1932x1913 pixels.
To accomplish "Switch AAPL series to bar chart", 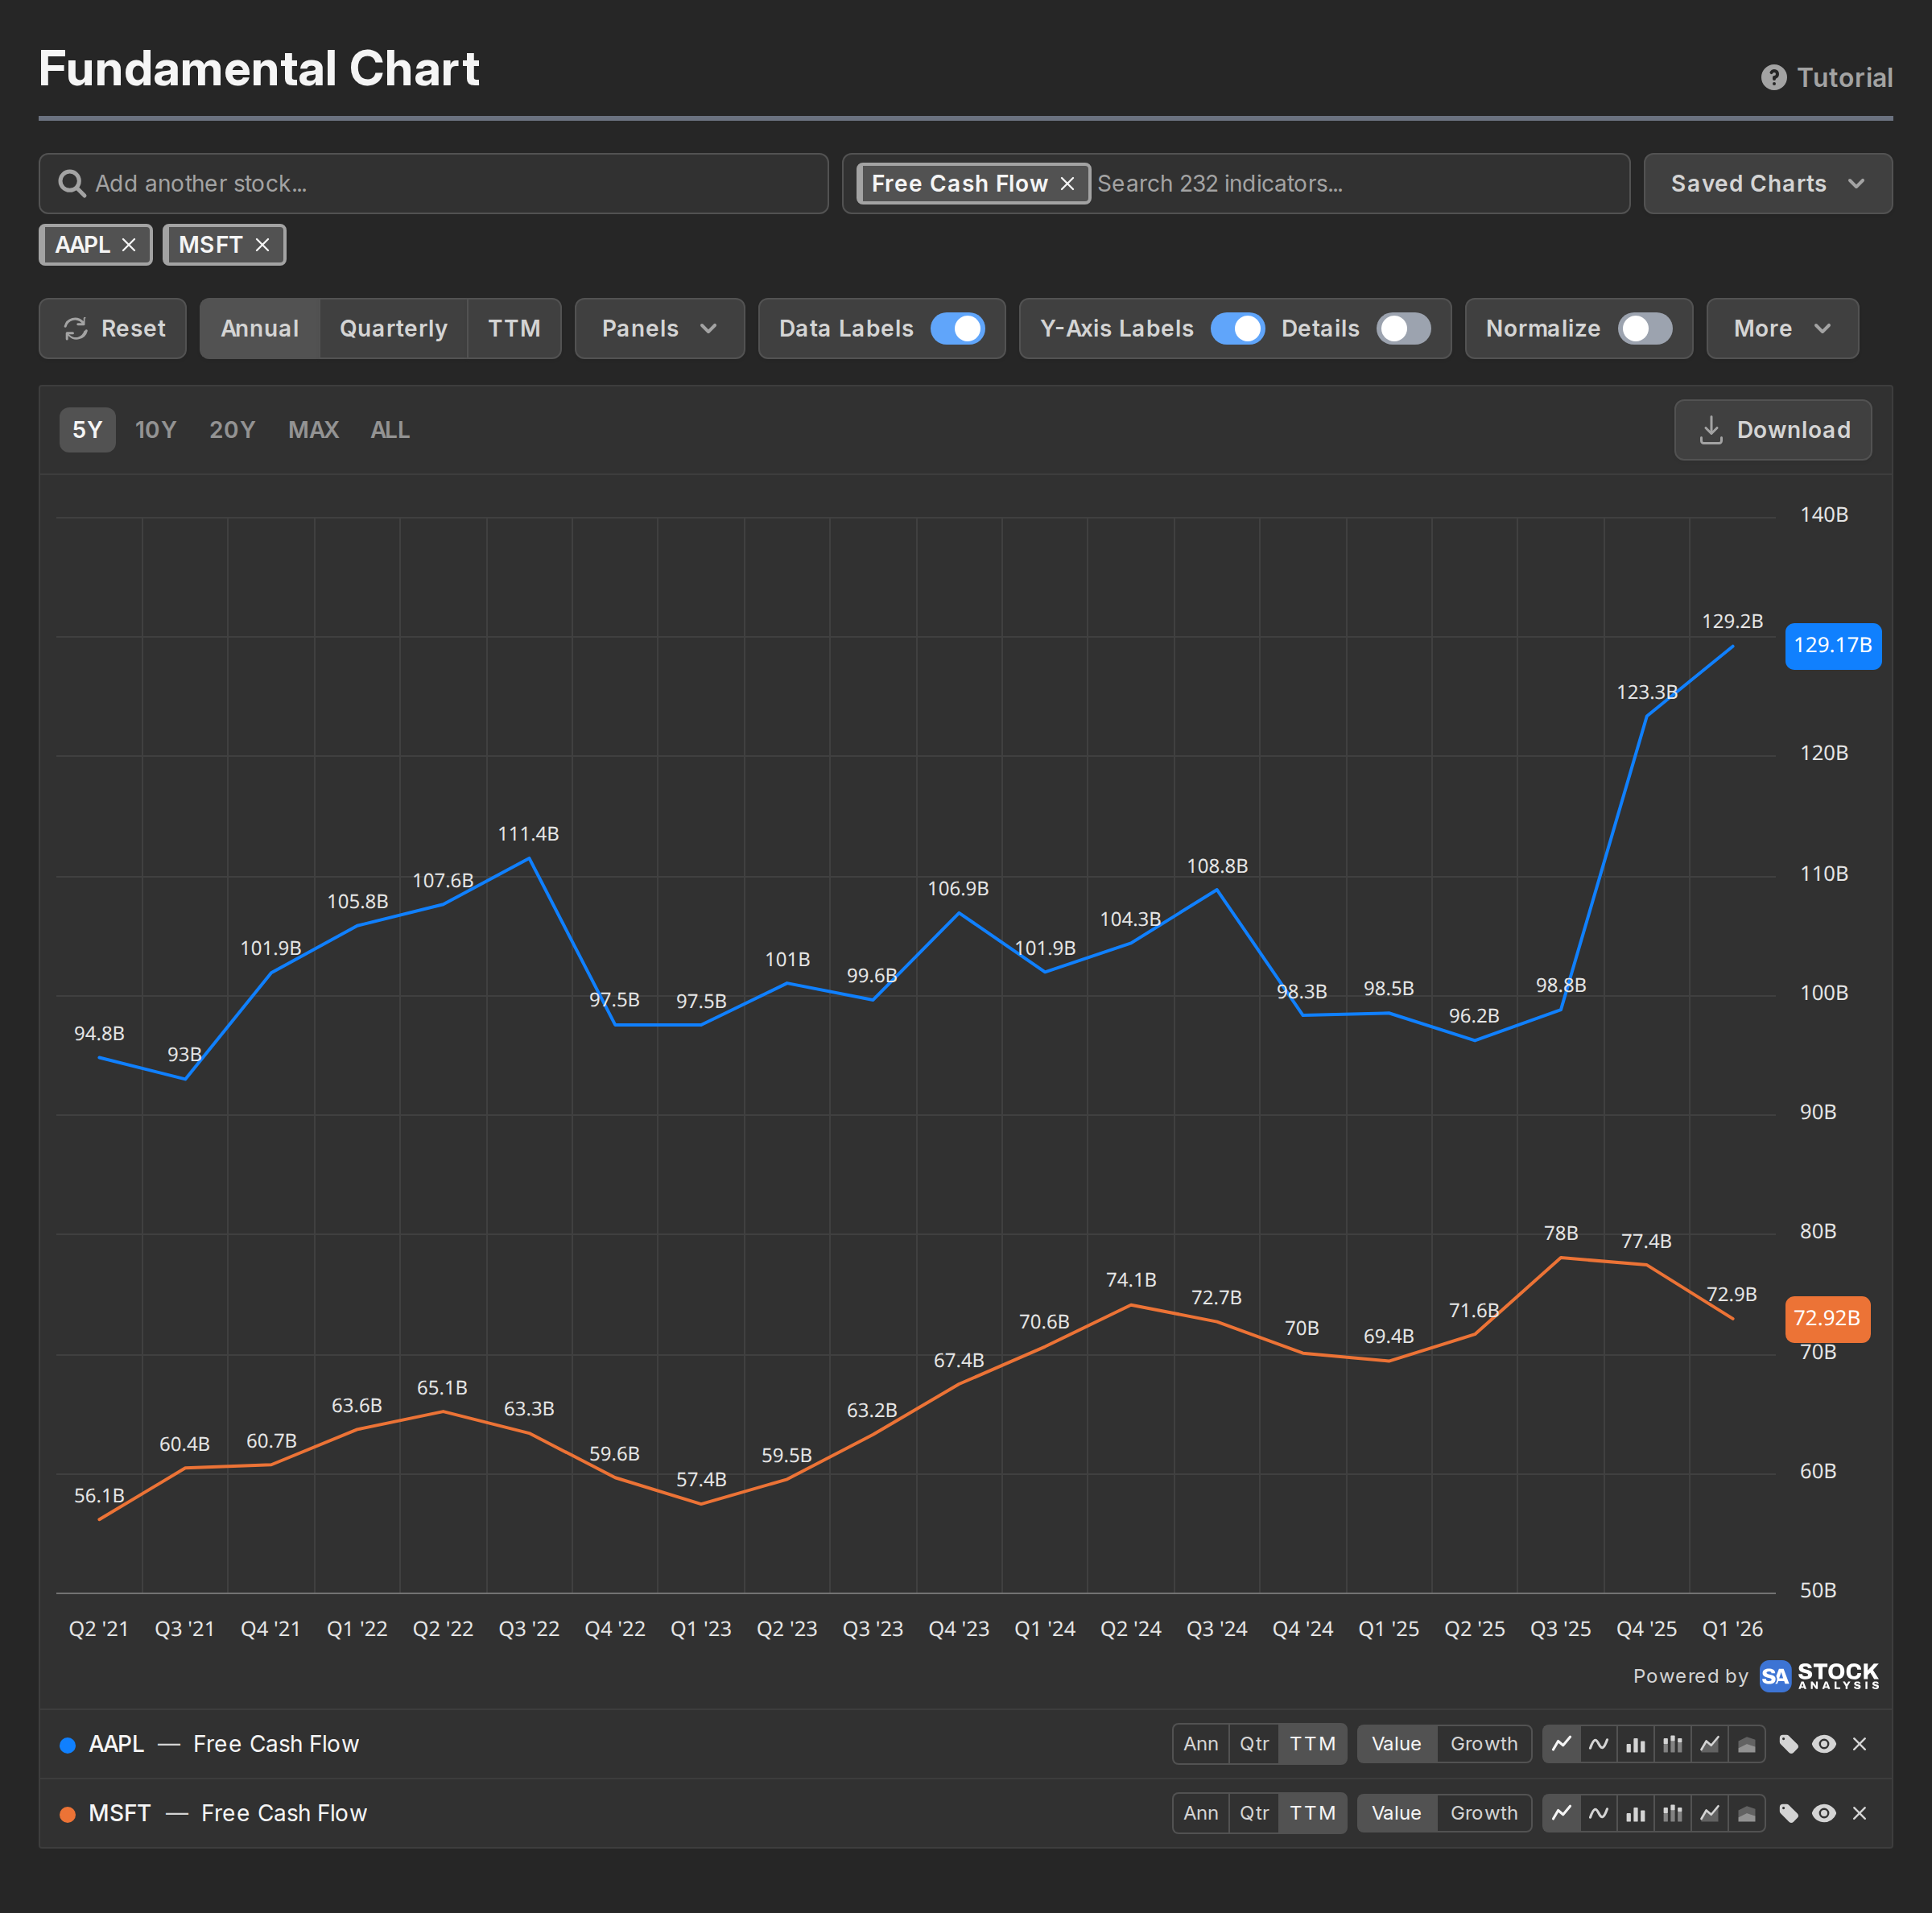I will click(1635, 1744).
